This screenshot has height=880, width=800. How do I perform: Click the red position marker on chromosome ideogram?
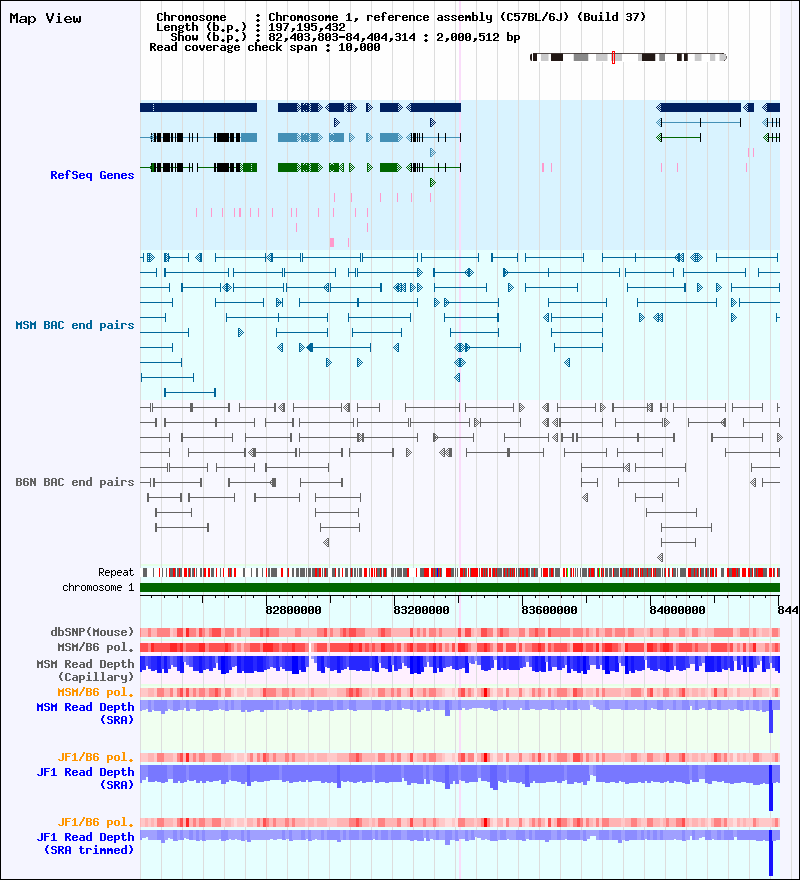(x=613, y=57)
